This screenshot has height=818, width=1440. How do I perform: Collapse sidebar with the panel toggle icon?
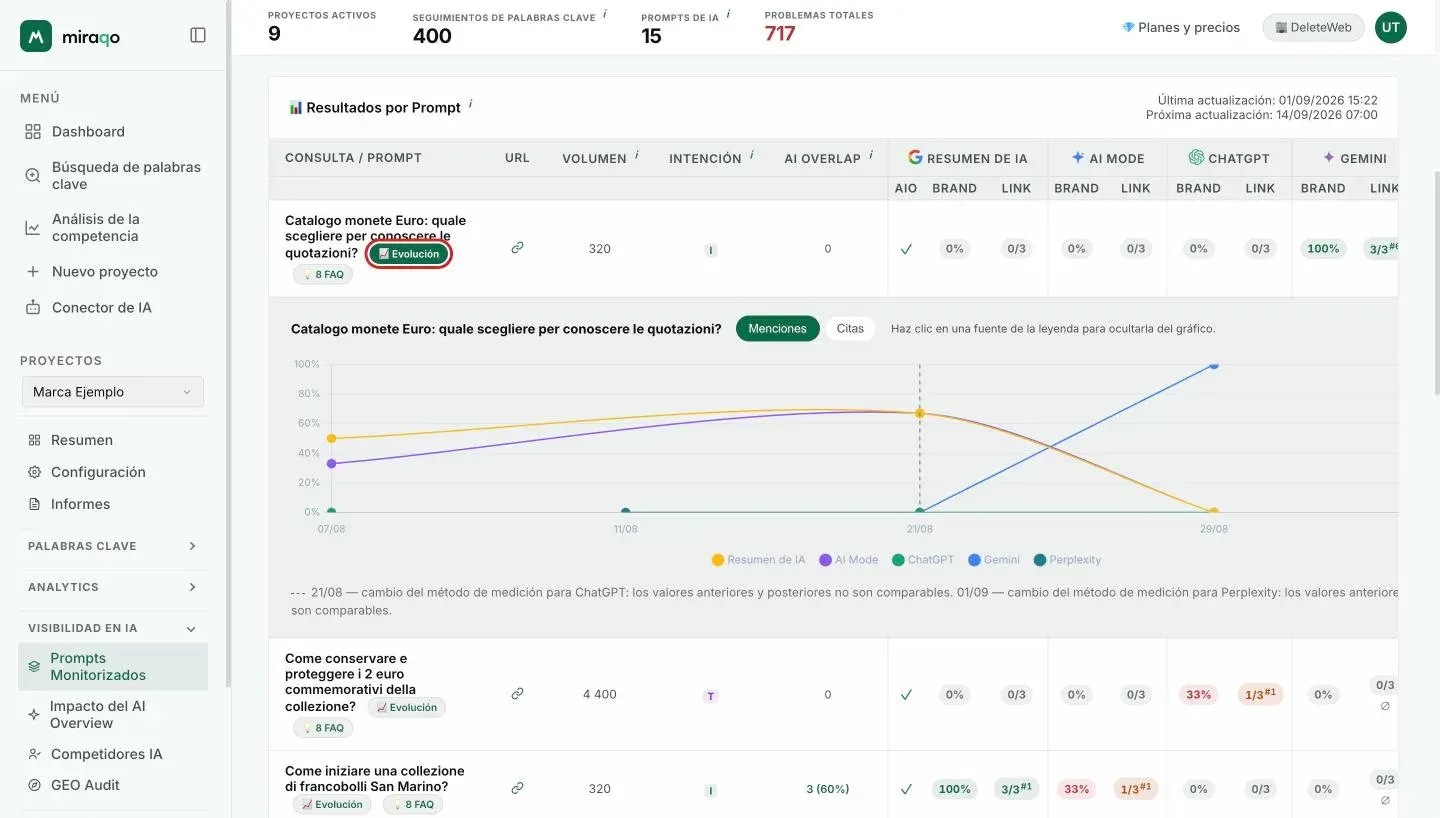198,35
